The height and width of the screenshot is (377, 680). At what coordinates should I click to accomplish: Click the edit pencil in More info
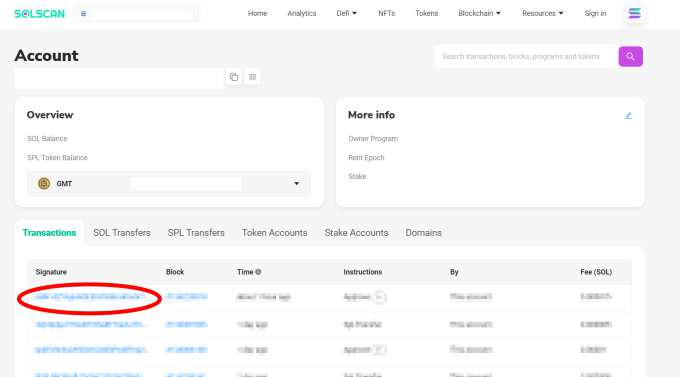pos(628,115)
